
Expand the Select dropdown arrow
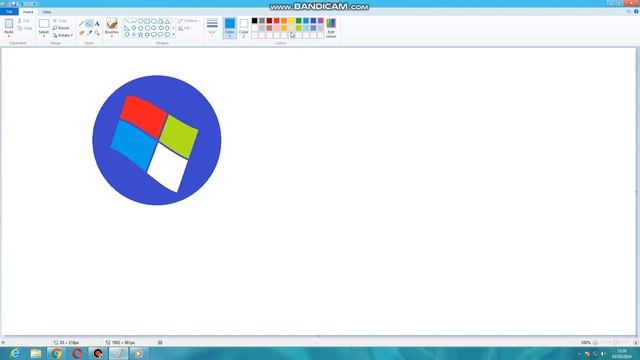[44, 35]
